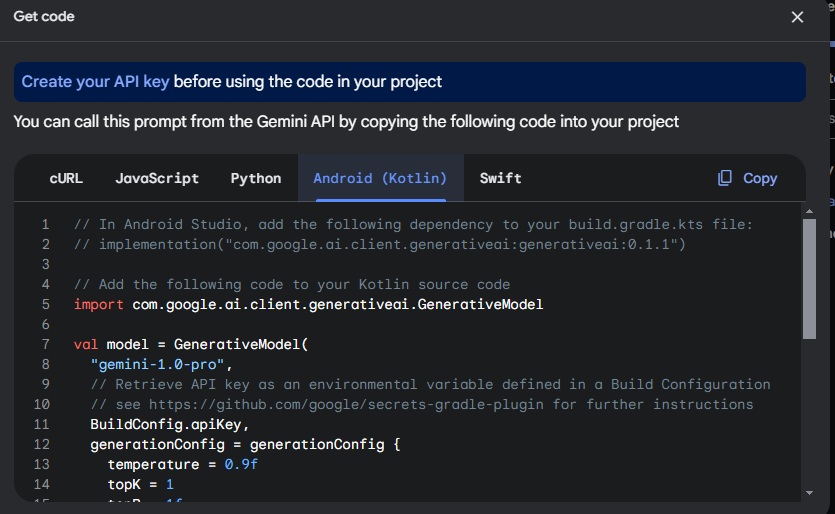Click the vertical scrollbar thumb

pyautogui.click(x=809, y=279)
